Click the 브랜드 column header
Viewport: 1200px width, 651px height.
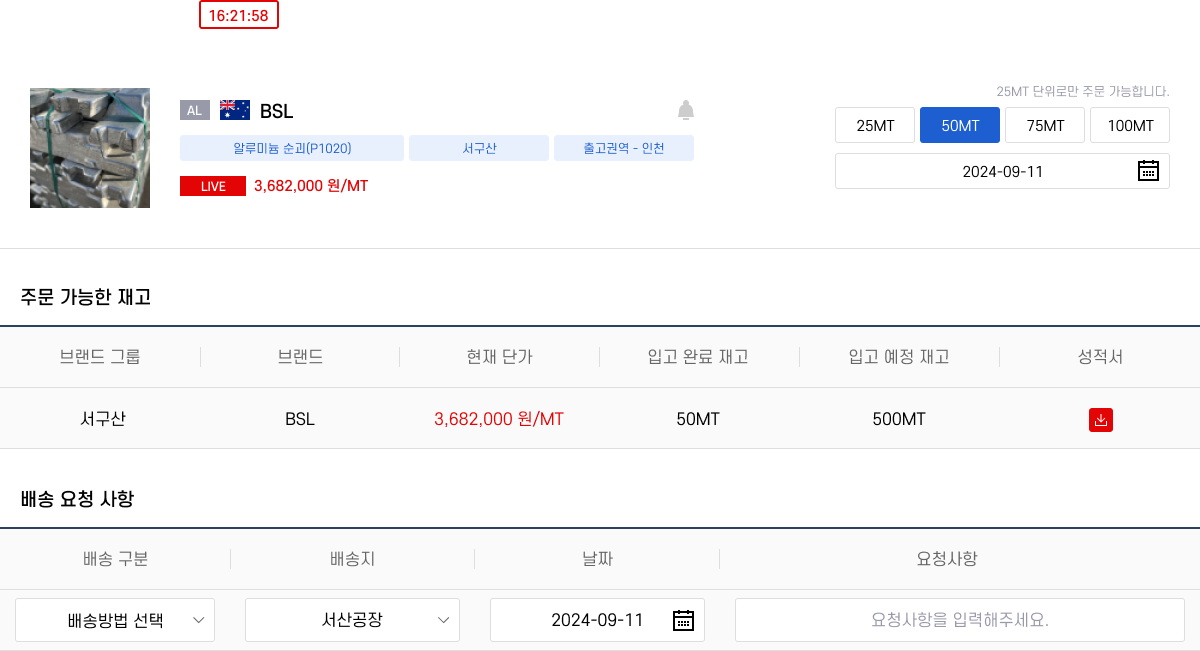(300, 357)
